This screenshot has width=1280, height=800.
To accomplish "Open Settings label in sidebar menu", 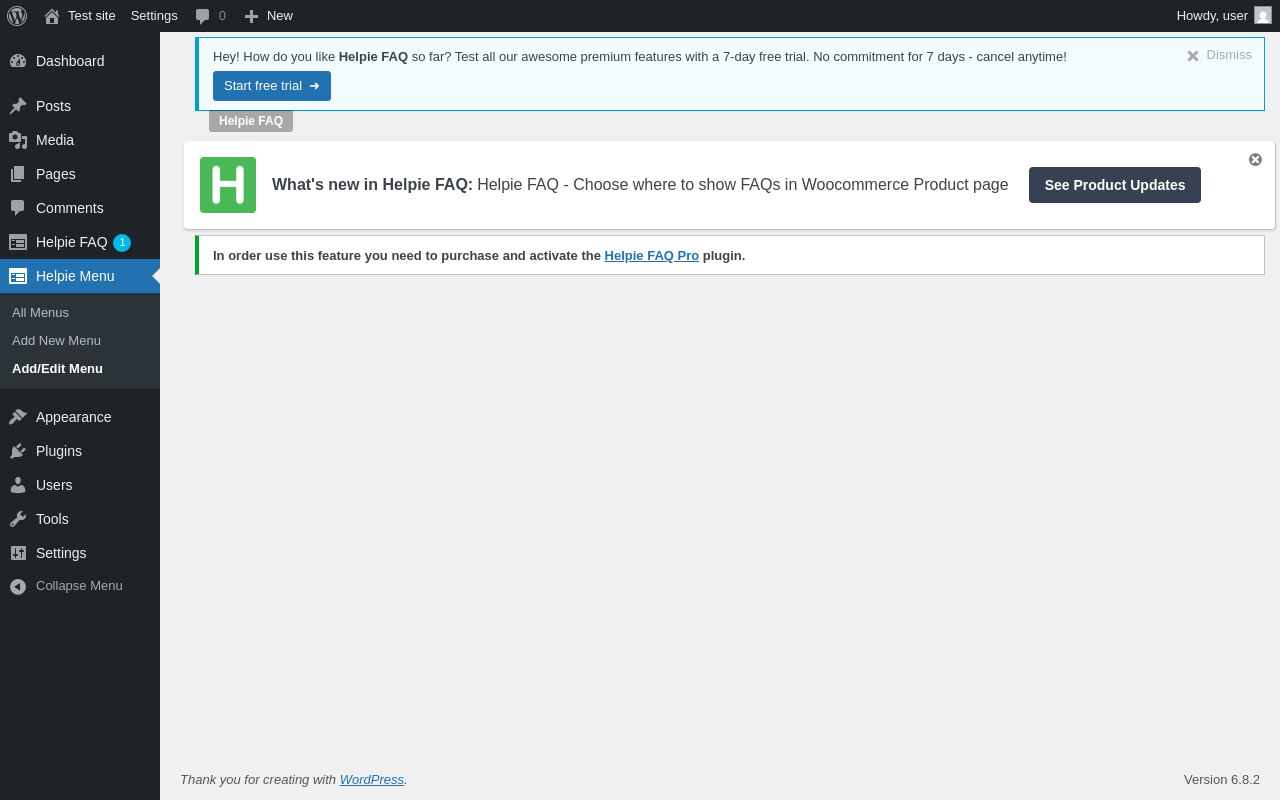I will [x=61, y=553].
